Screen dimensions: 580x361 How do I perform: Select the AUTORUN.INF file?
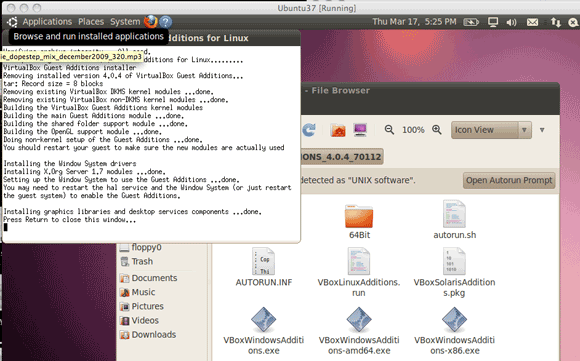(x=264, y=267)
